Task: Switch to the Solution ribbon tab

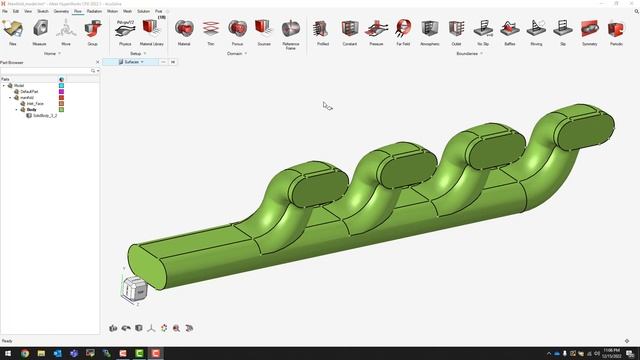Action: coord(143,11)
